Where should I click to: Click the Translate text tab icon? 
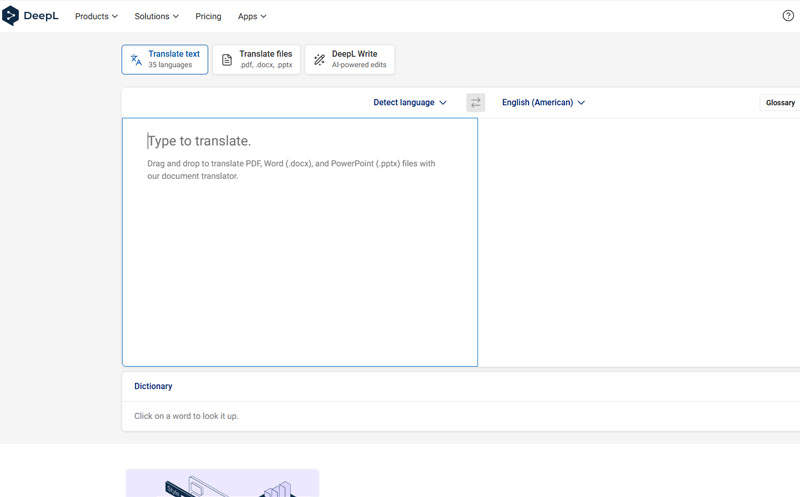point(136,60)
